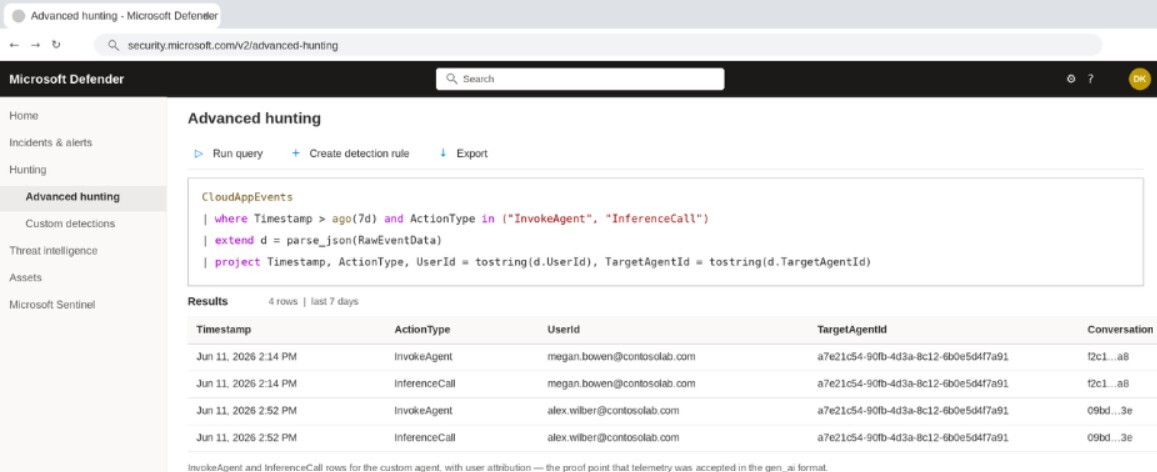1157x472 pixels.
Task: Click the Run query play icon
Action: (198, 153)
